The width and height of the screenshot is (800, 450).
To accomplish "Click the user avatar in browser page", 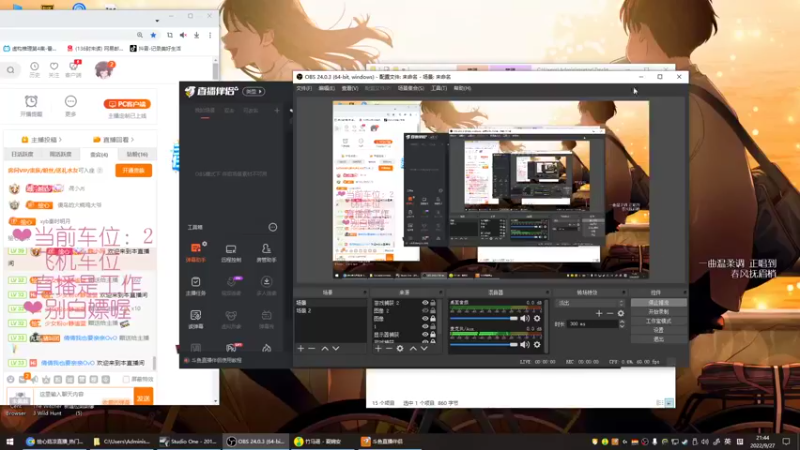I will [x=104, y=69].
